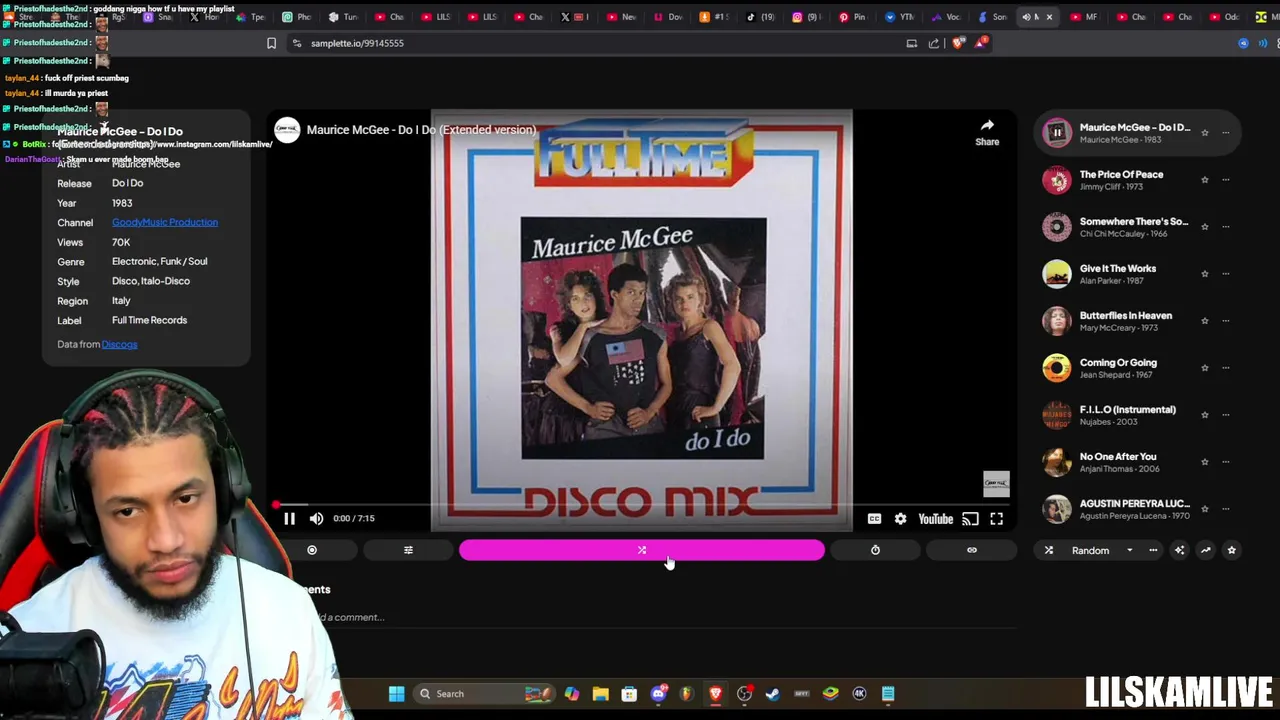The height and width of the screenshot is (720, 1280).
Task: Open Discord from the taskbar
Action: click(658, 694)
